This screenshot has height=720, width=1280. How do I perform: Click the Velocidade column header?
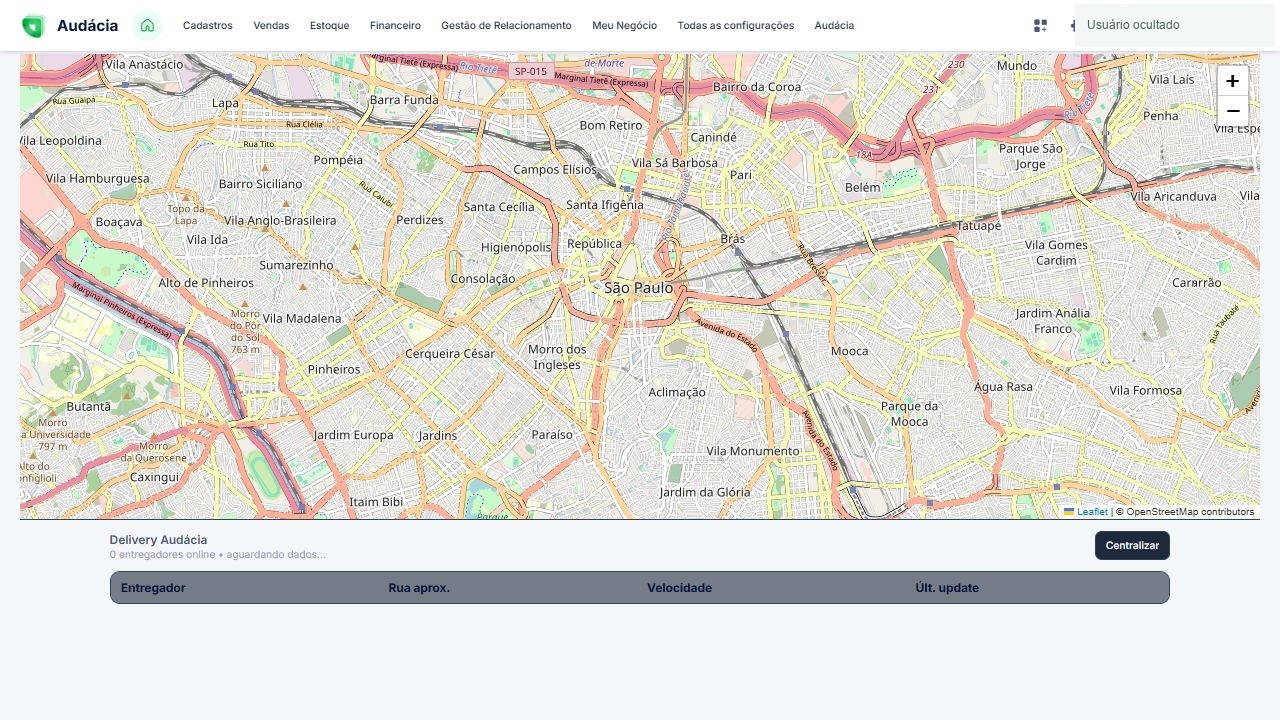(x=679, y=588)
